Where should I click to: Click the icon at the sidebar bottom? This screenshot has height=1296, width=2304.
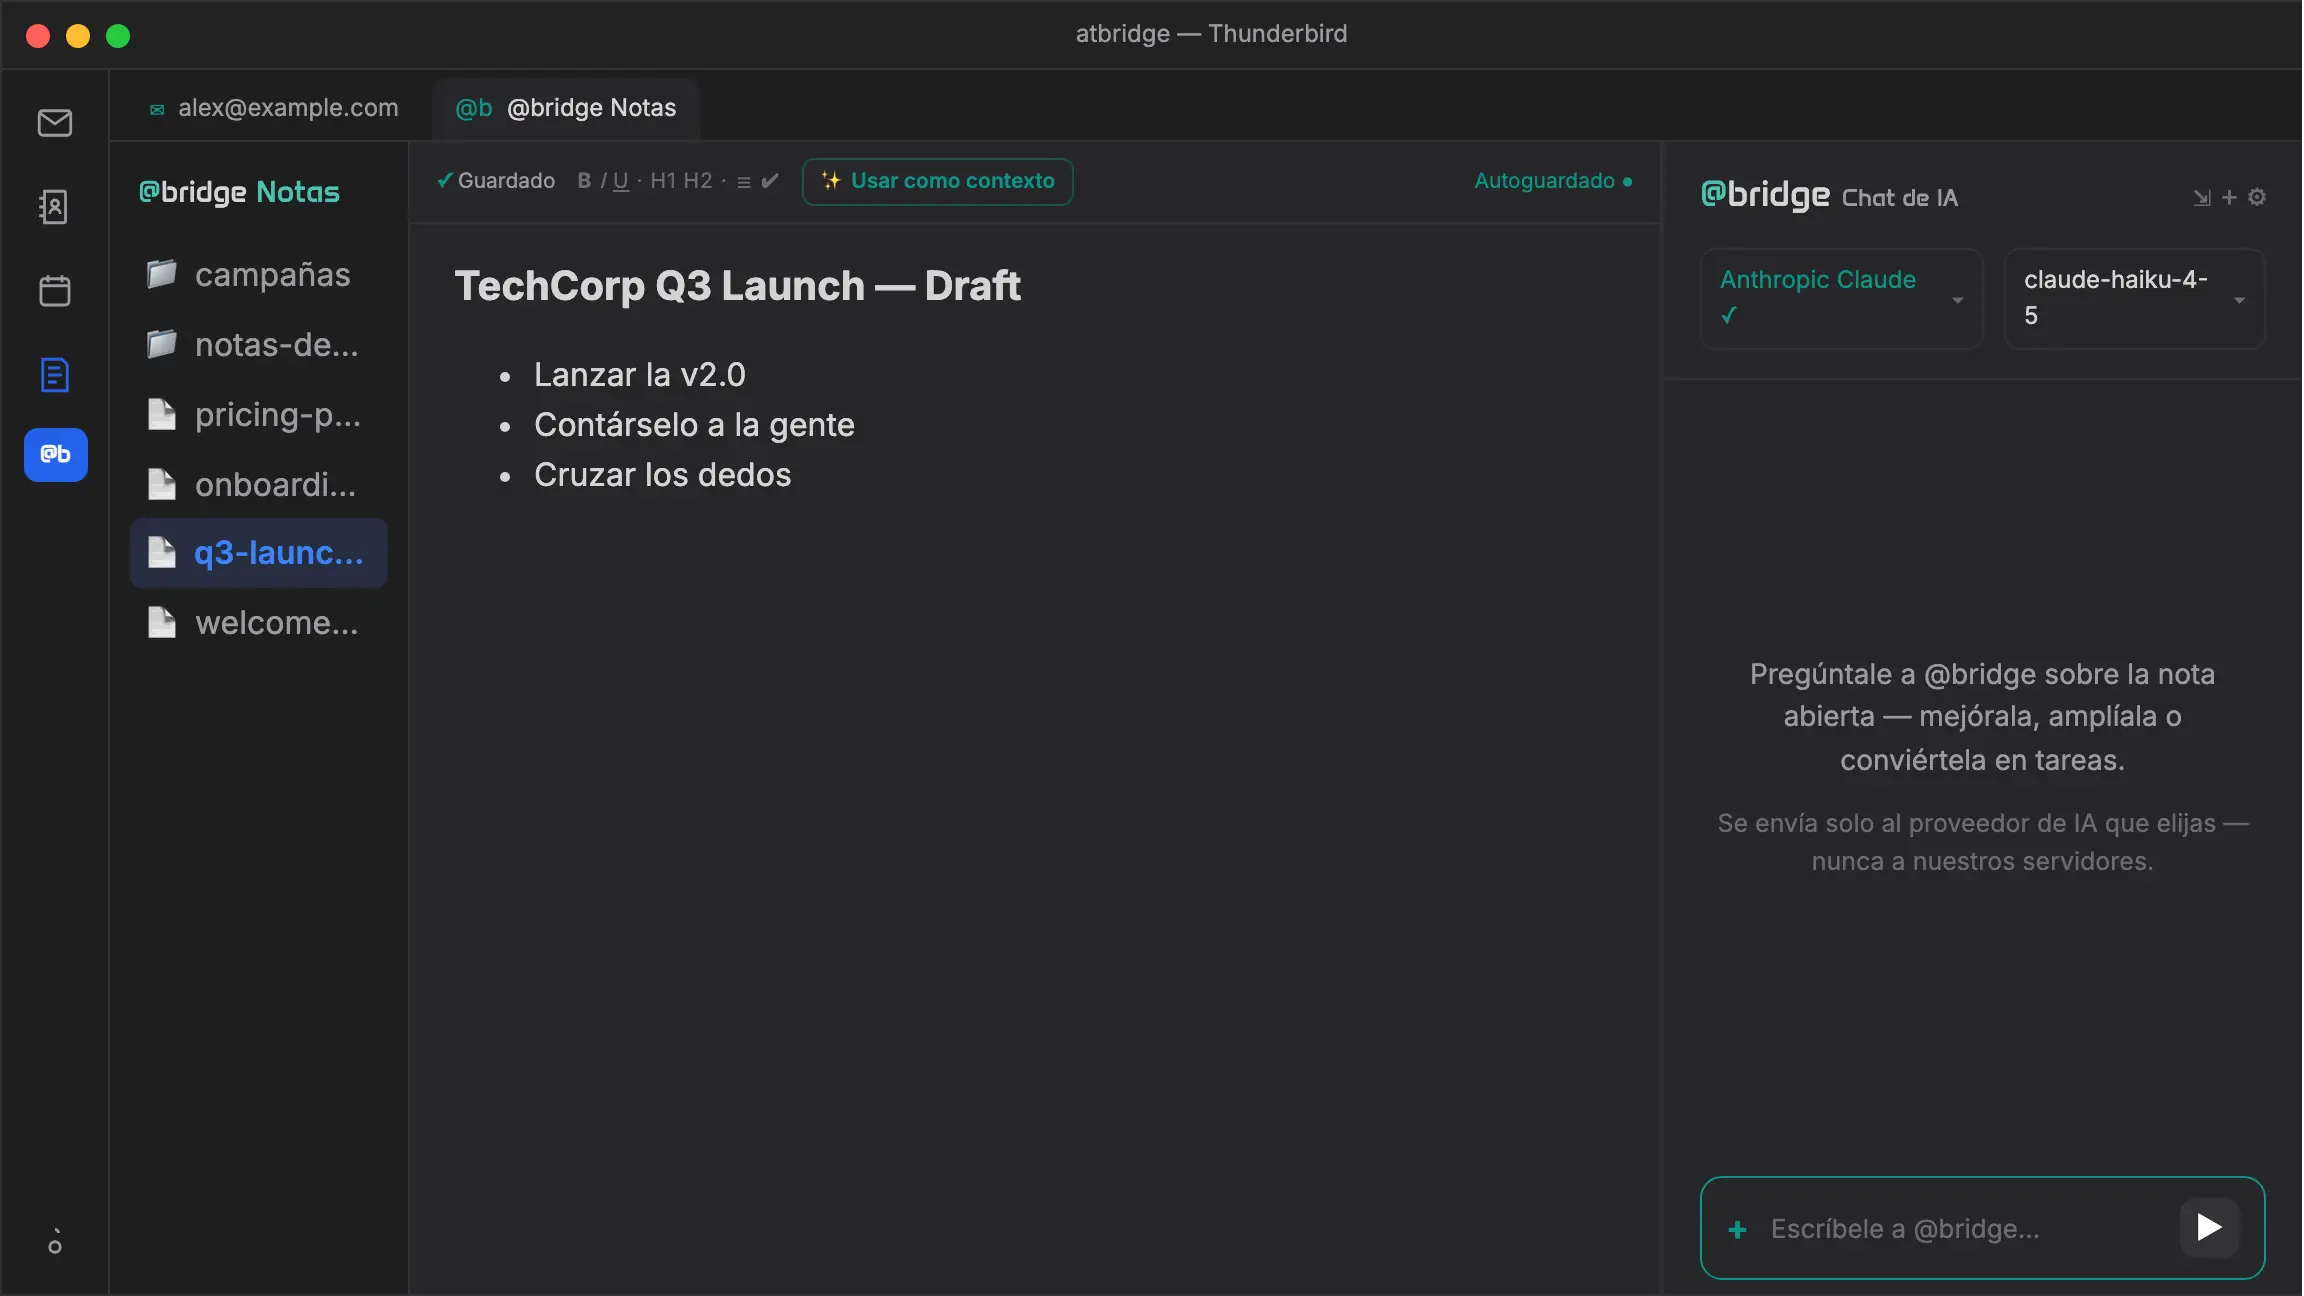55,1242
